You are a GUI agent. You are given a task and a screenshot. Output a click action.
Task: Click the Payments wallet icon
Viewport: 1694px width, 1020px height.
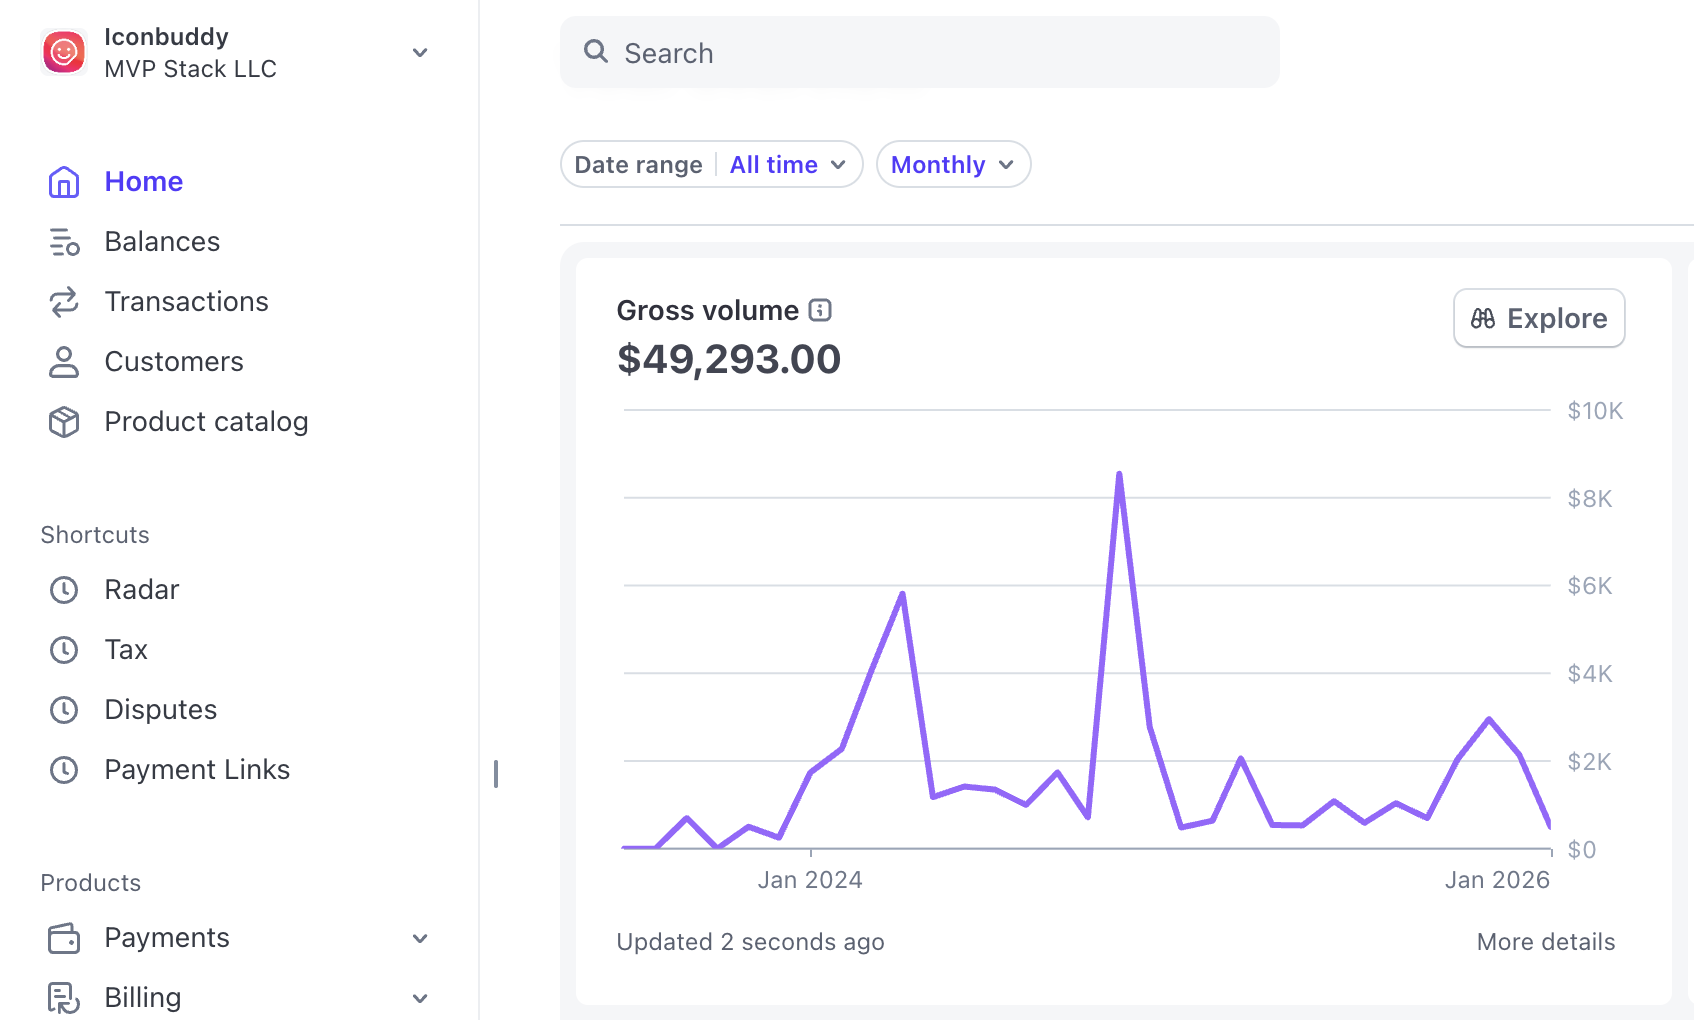click(x=64, y=938)
